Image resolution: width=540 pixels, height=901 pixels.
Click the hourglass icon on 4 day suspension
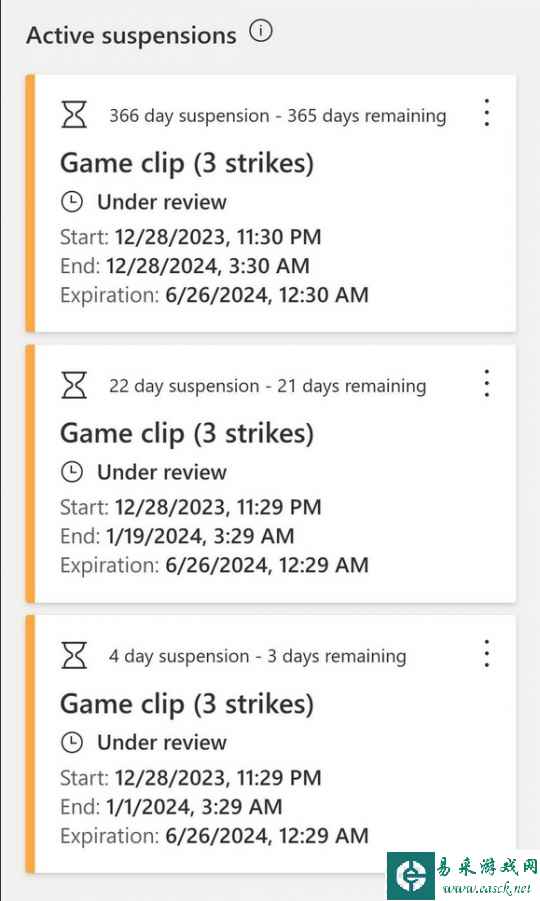[x=74, y=655]
